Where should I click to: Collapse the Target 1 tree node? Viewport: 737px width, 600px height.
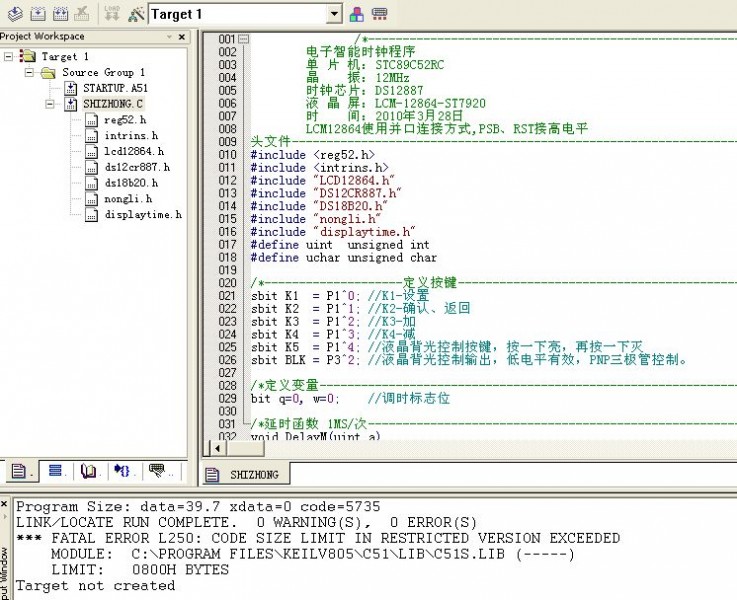[9, 57]
